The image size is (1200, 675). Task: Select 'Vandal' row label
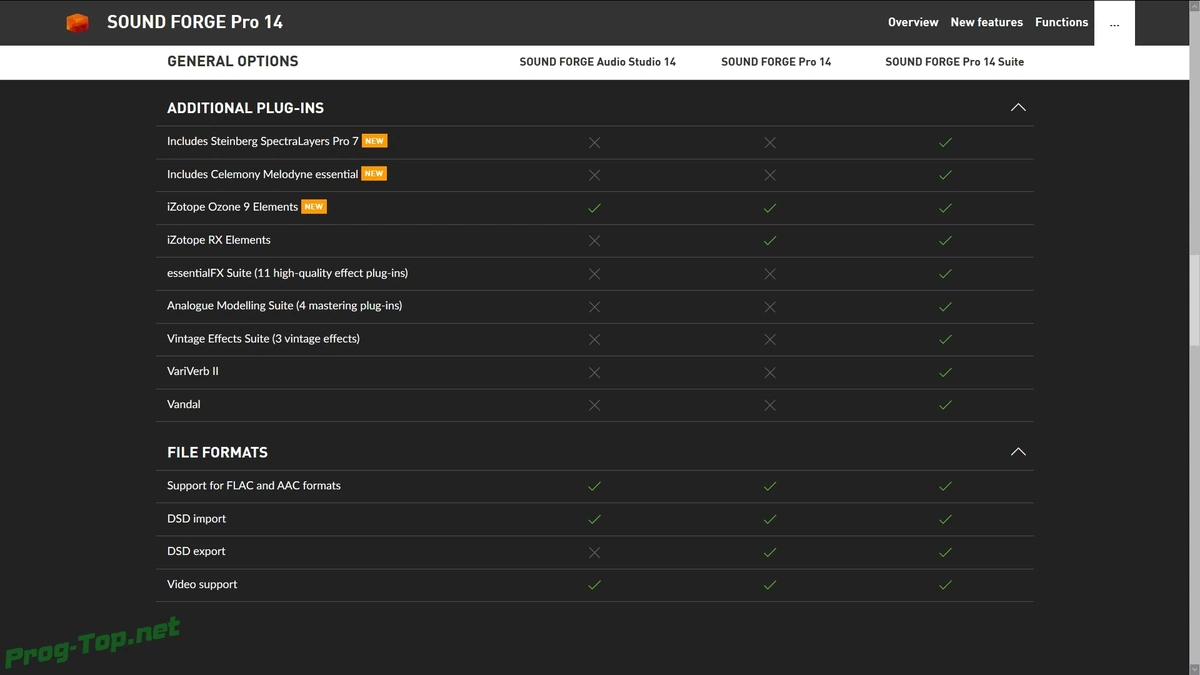click(184, 404)
